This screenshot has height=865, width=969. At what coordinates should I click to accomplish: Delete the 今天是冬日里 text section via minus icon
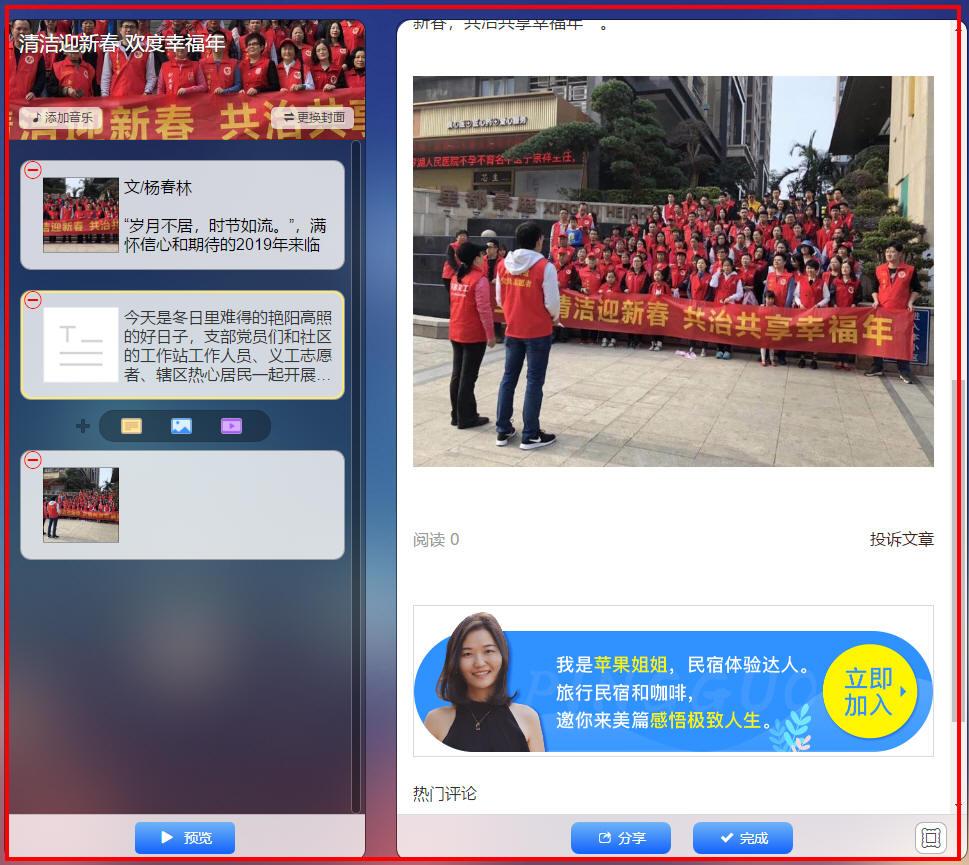click(33, 300)
